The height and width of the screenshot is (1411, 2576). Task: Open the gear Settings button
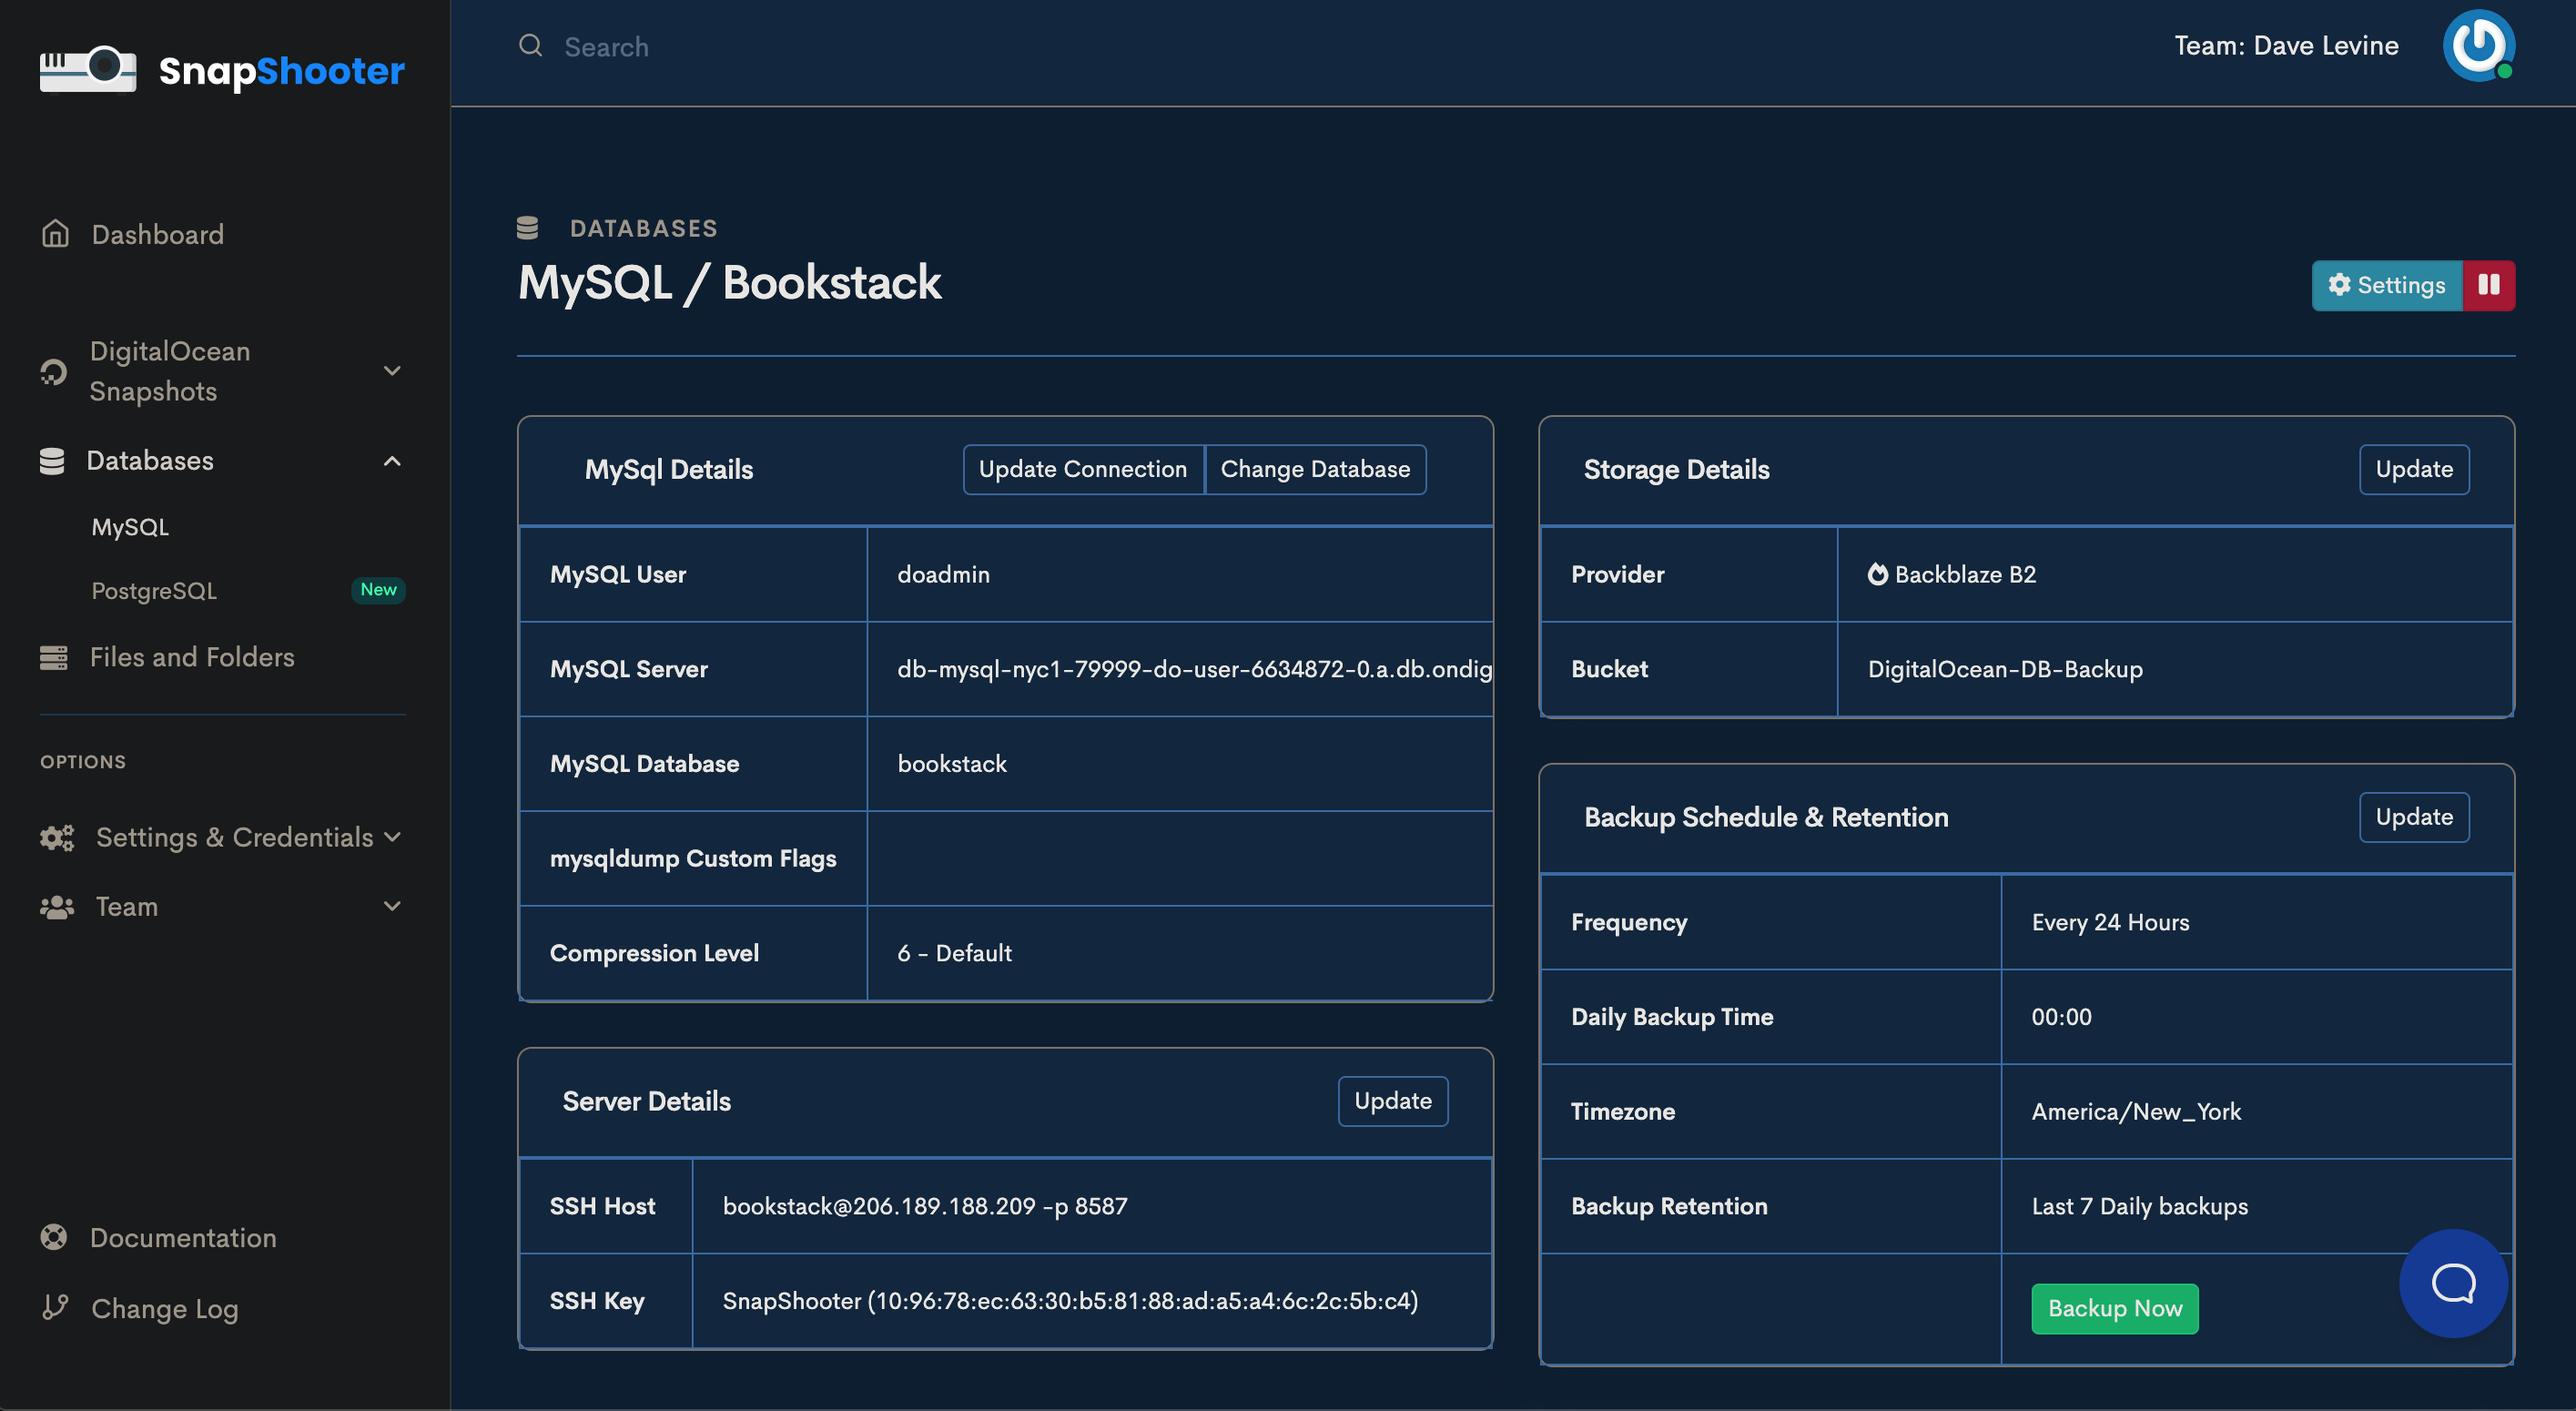click(x=2386, y=285)
